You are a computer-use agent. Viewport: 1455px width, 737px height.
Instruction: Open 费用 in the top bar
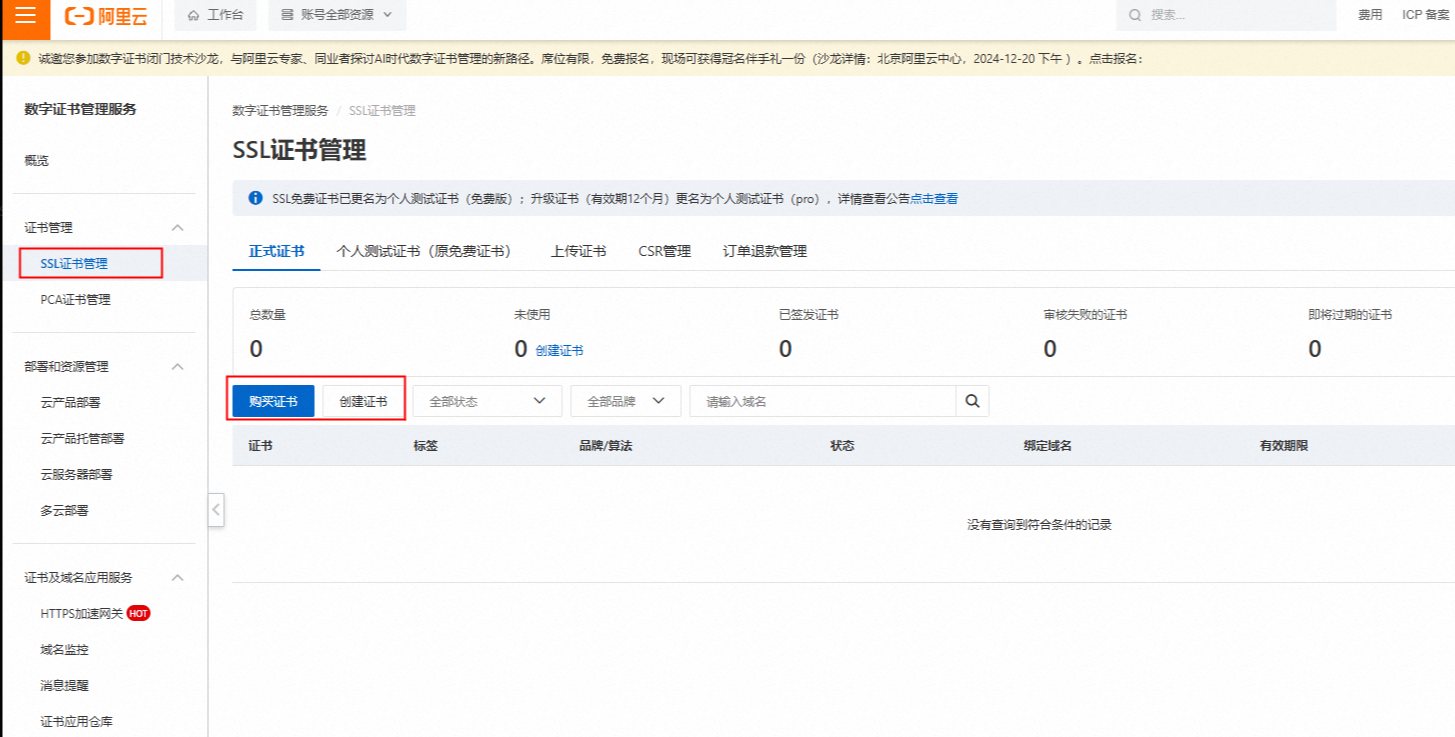click(1370, 15)
